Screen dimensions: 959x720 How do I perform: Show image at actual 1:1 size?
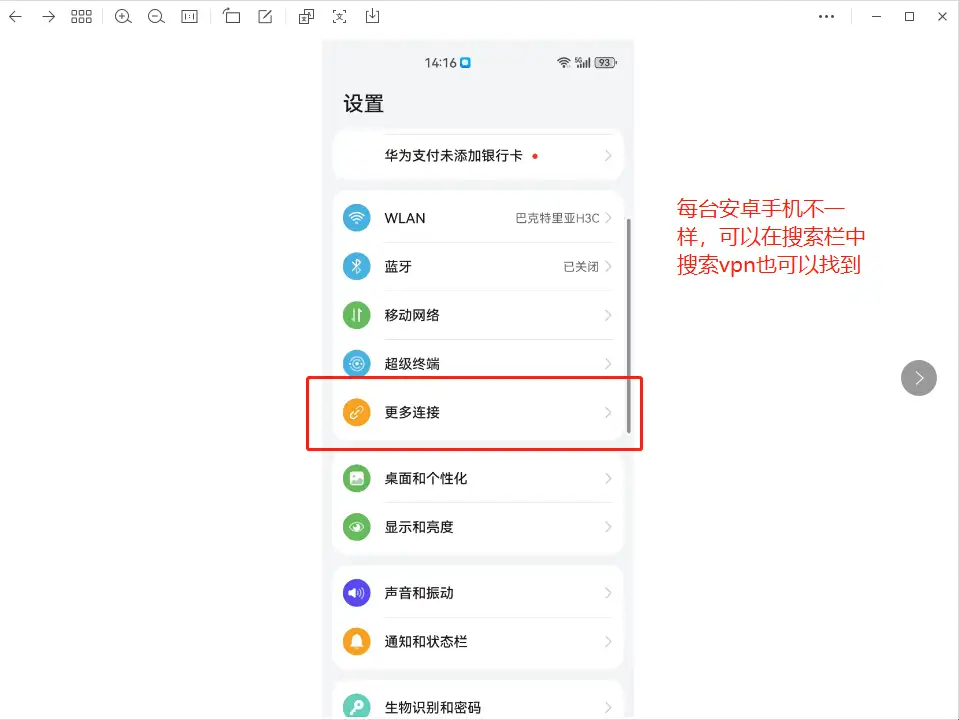(x=190, y=17)
